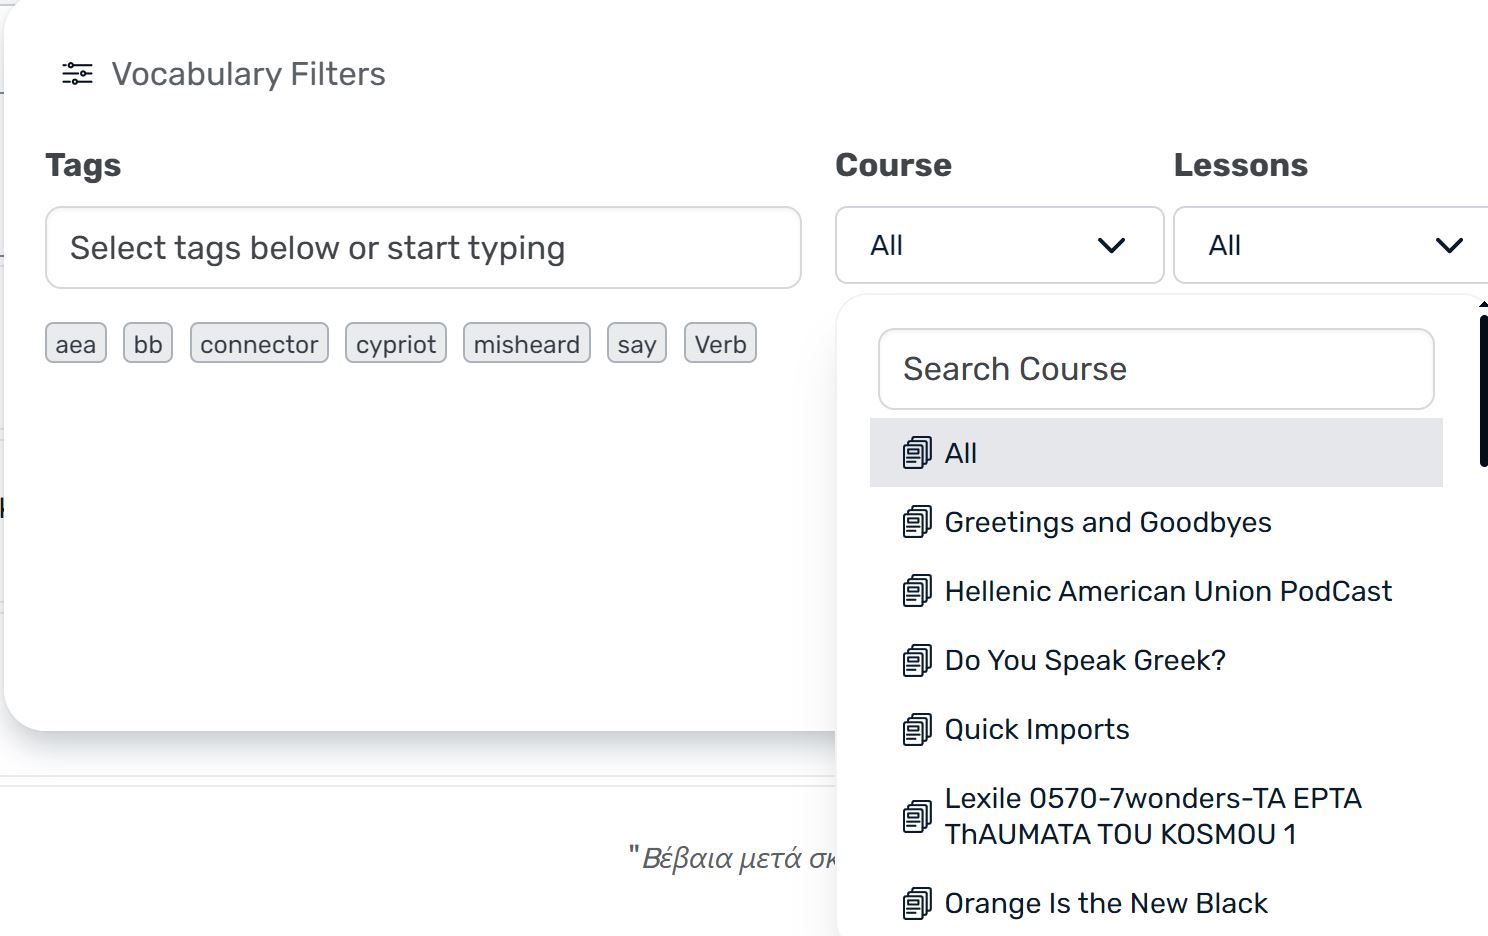The width and height of the screenshot is (1488, 936).
Task: Select the 'misheard' tag button
Action: click(x=526, y=344)
